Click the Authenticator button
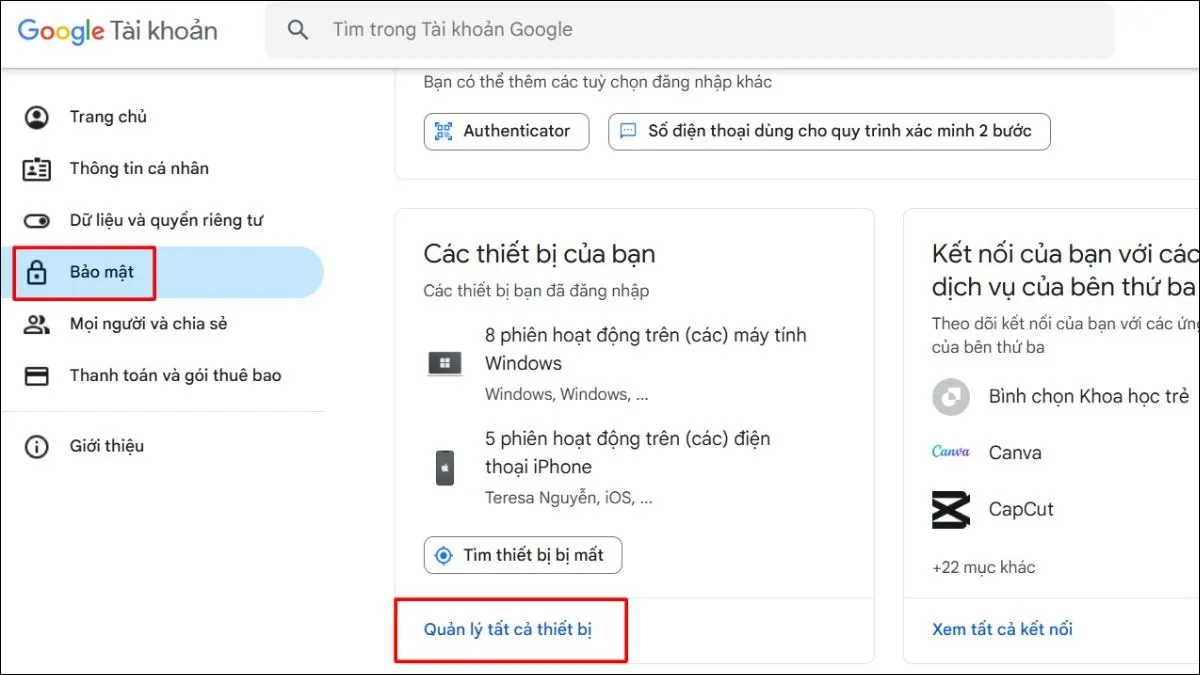Viewport: 1200px width, 675px height. (x=506, y=131)
